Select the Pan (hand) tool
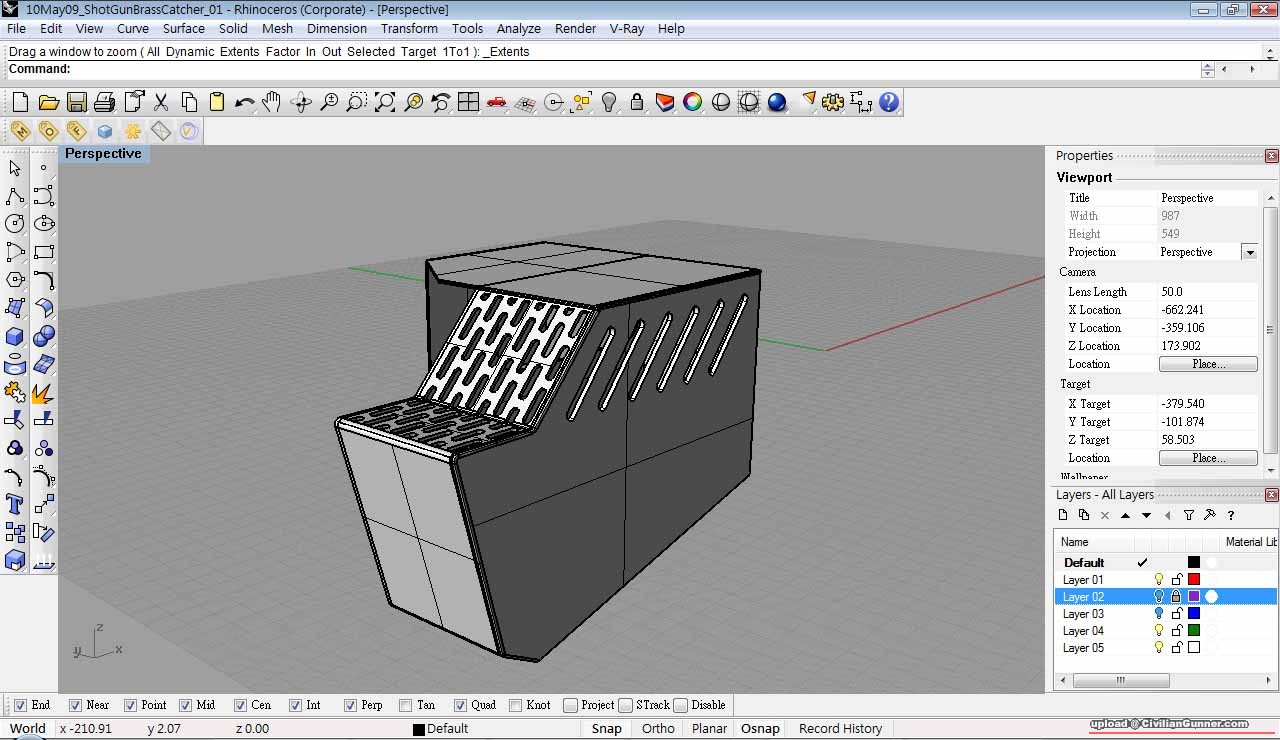This screenshot has width=1280, height=740. click(272, 102)
